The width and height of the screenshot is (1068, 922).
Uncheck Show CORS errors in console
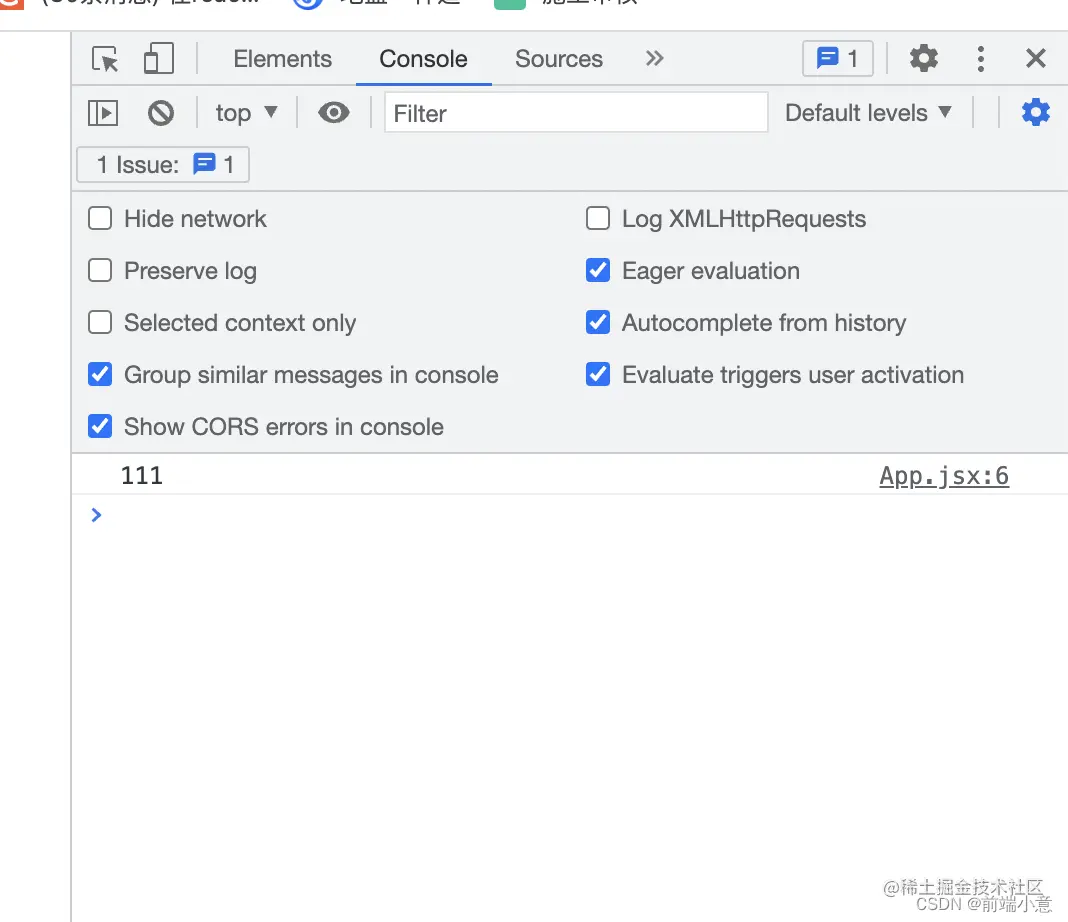pyautogui.click(x=100, y=426)
